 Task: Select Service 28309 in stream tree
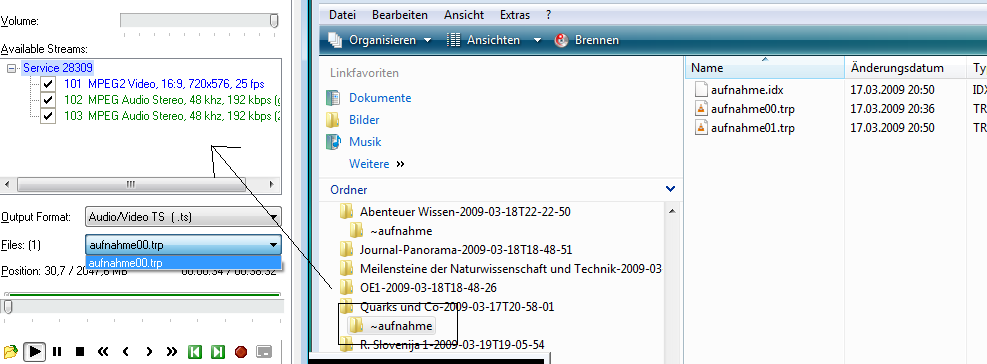click(58, 68)
